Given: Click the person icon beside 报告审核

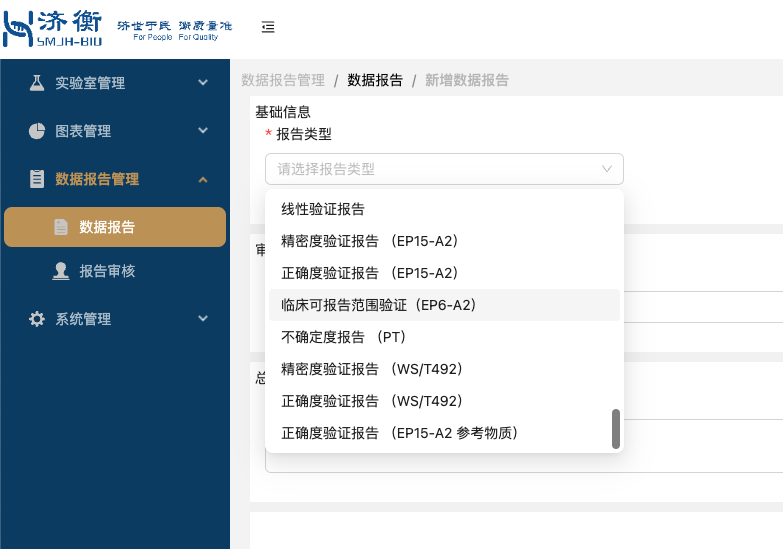Looking at the screenshot, I should pos(61,271).
